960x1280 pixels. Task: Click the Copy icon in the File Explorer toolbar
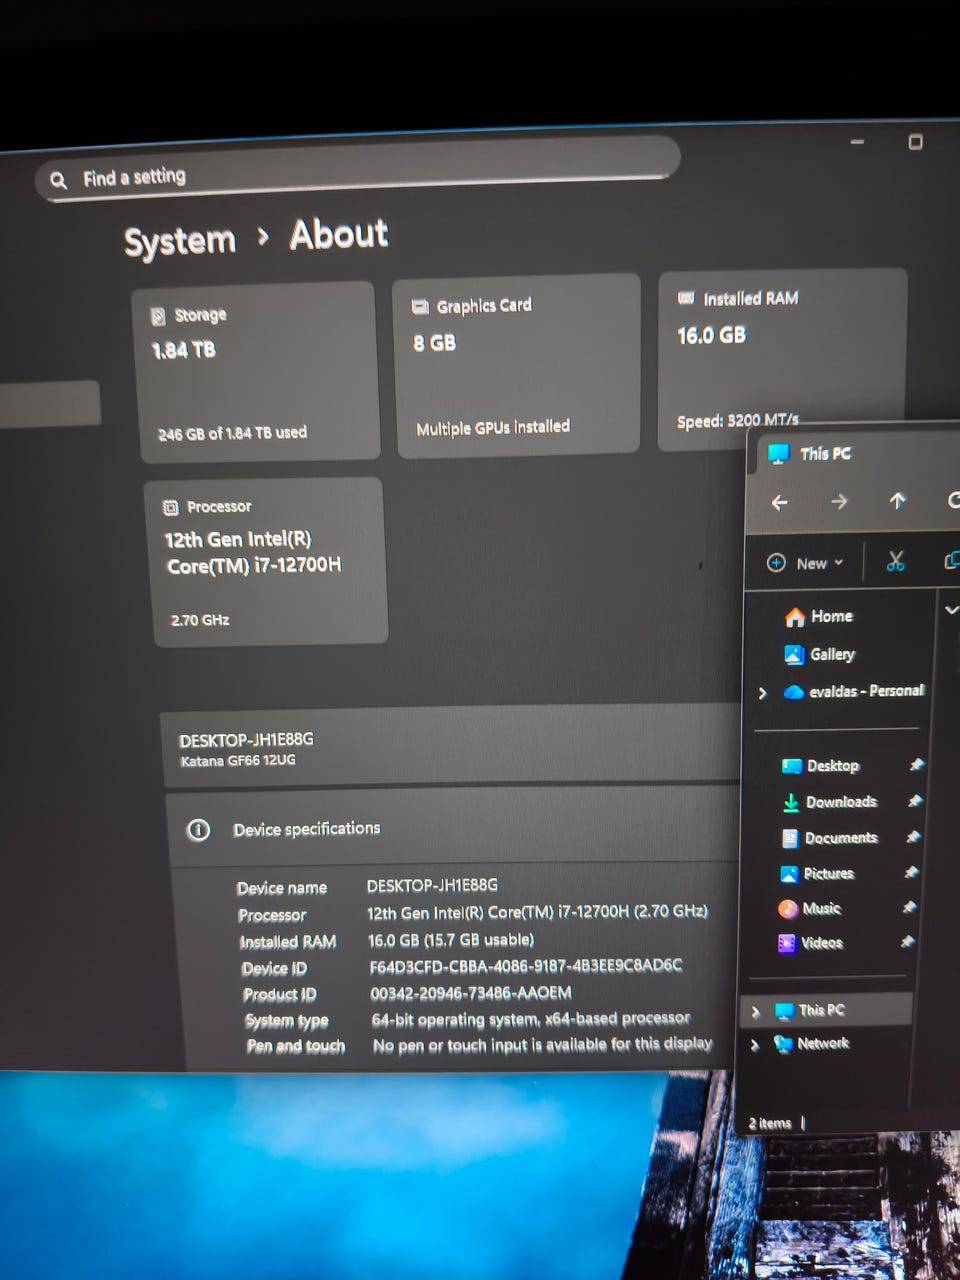click(952, 560)
